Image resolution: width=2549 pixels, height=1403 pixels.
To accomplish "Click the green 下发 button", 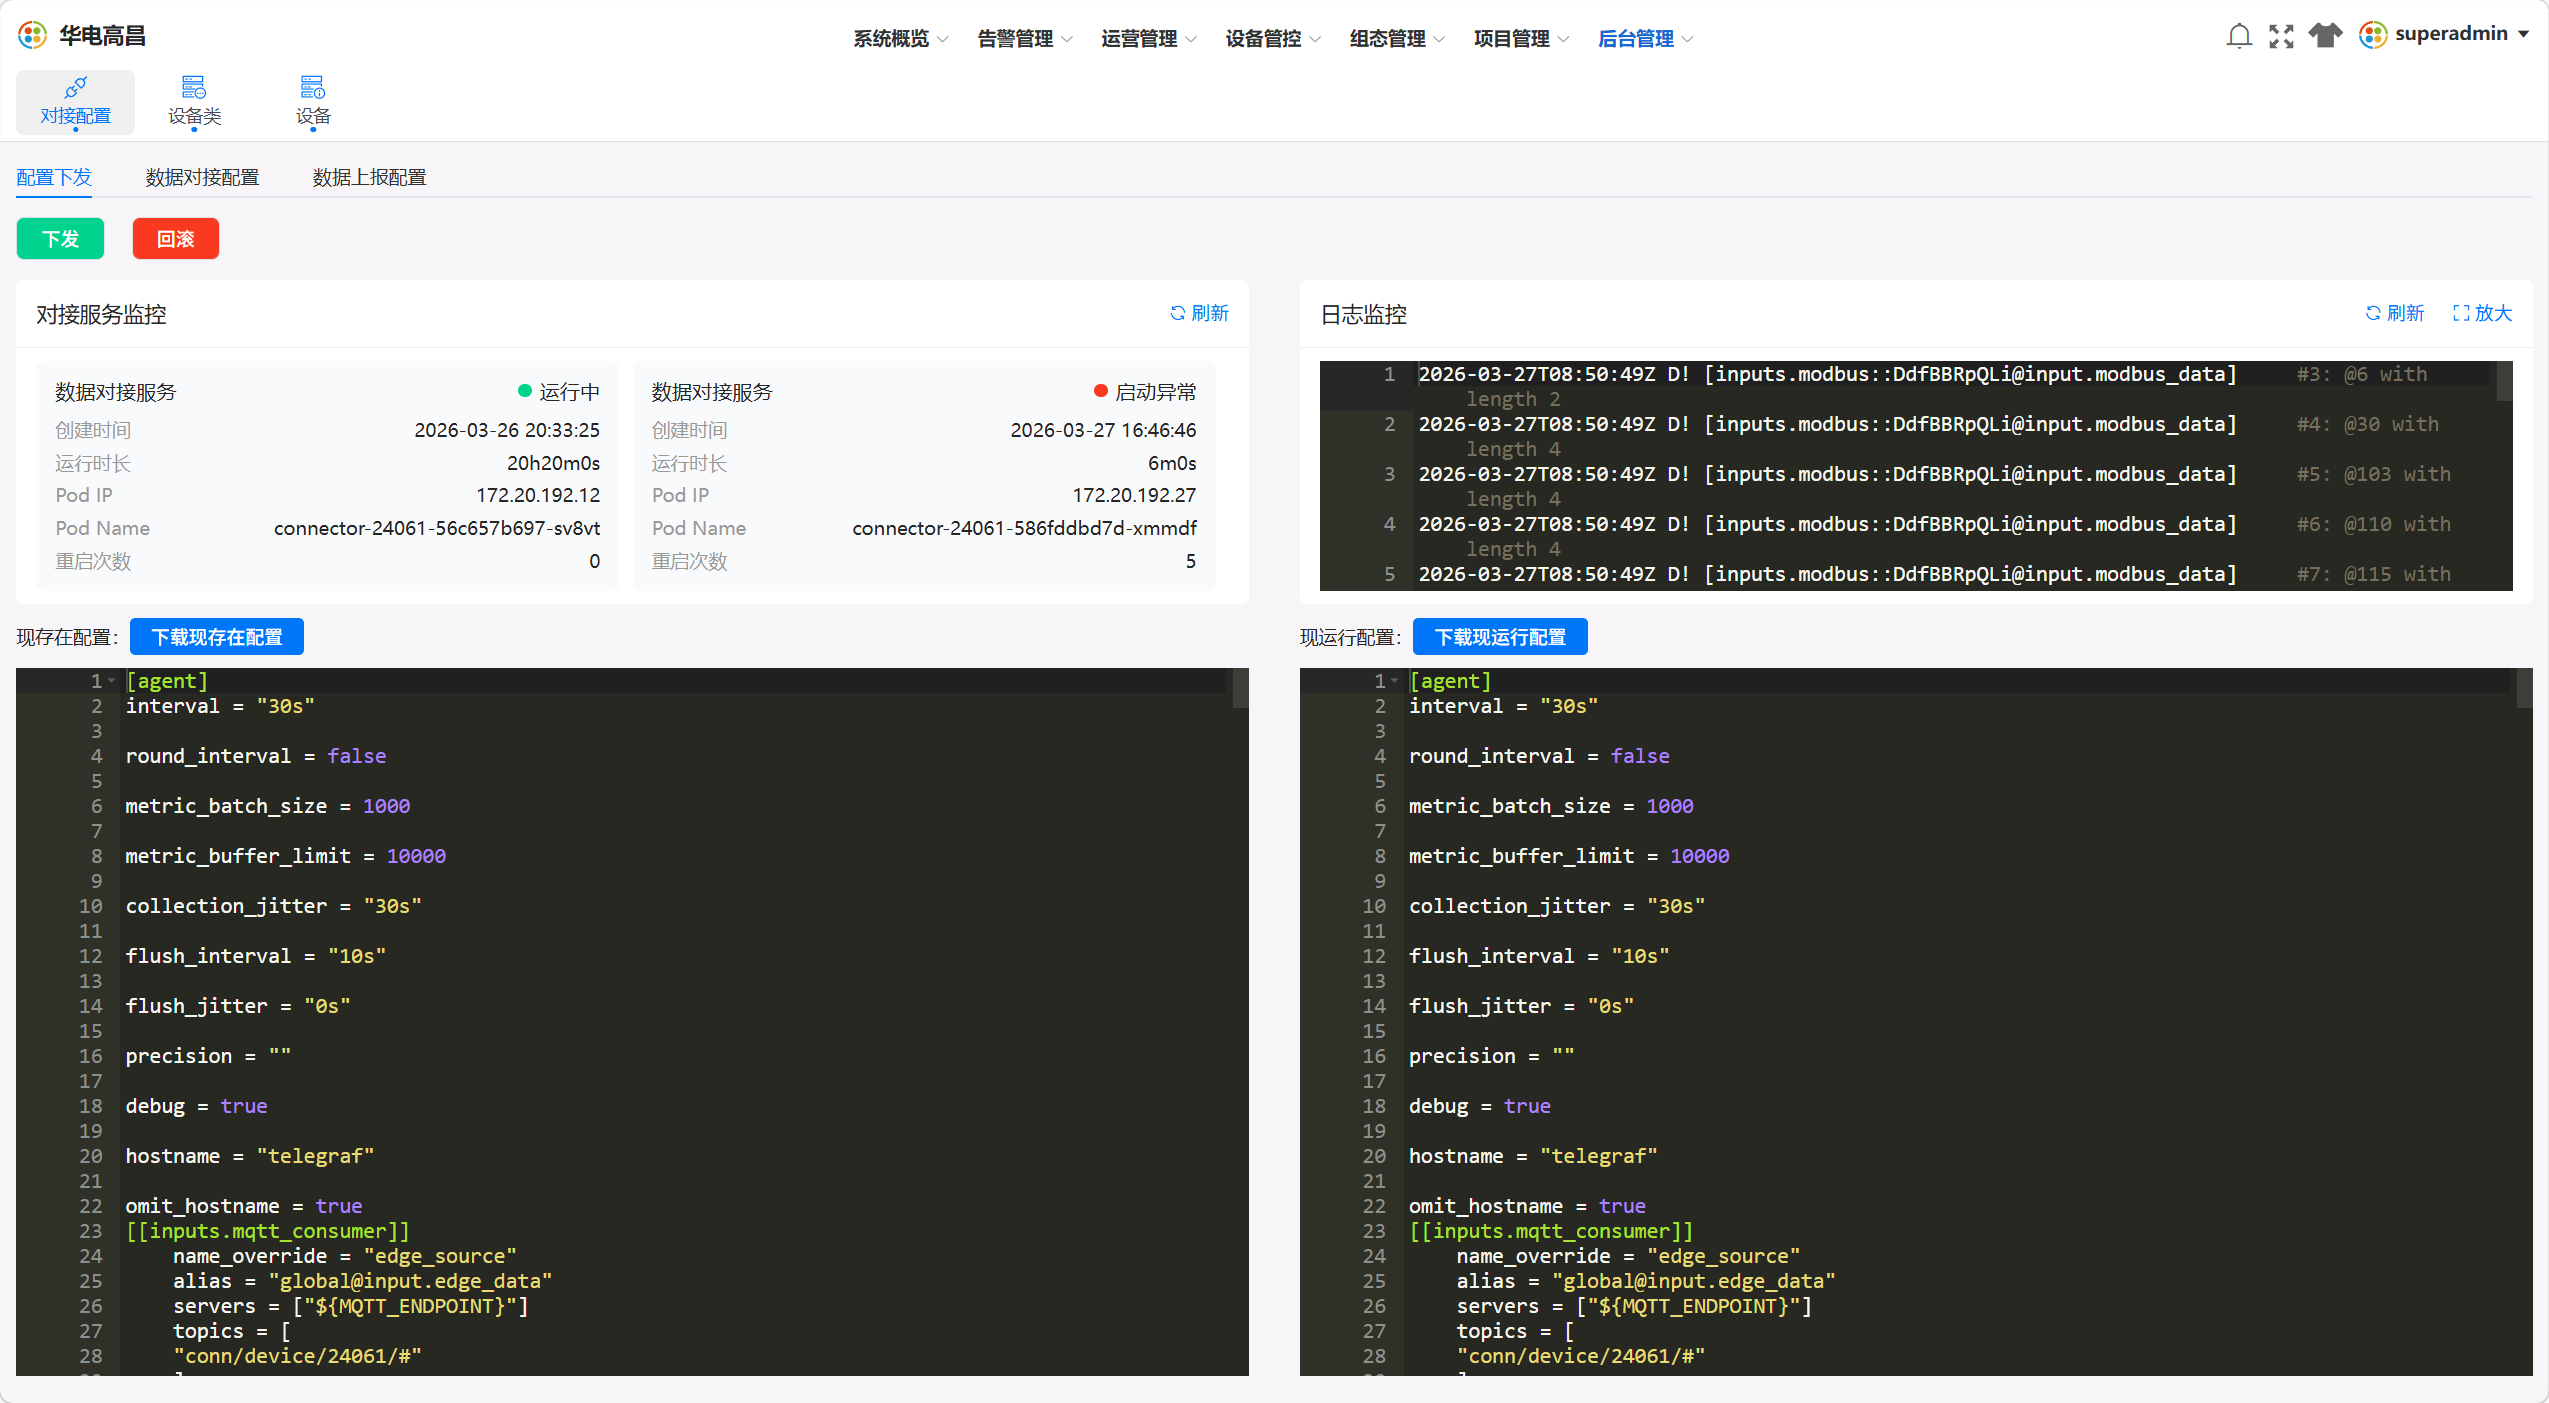I will pos(60,239).
